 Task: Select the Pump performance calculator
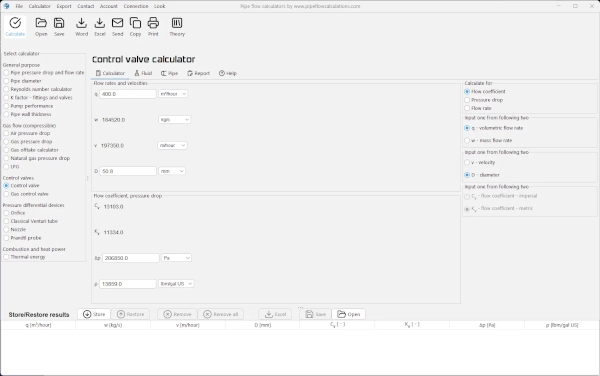[x=28, y=106]
